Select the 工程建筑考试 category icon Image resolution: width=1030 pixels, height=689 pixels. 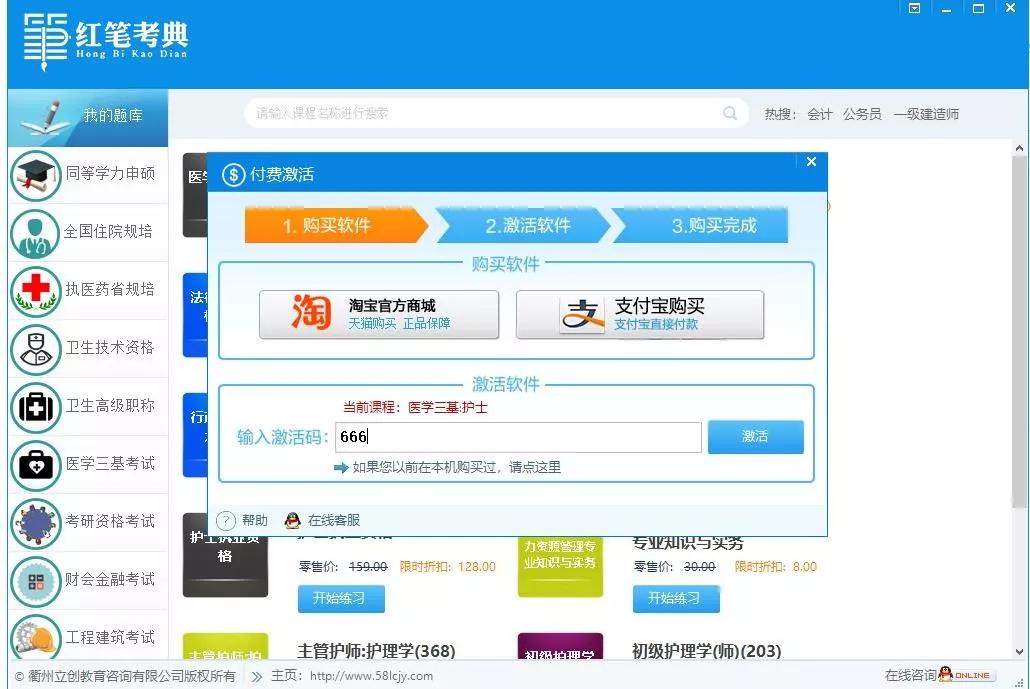[x=36, y=638]
